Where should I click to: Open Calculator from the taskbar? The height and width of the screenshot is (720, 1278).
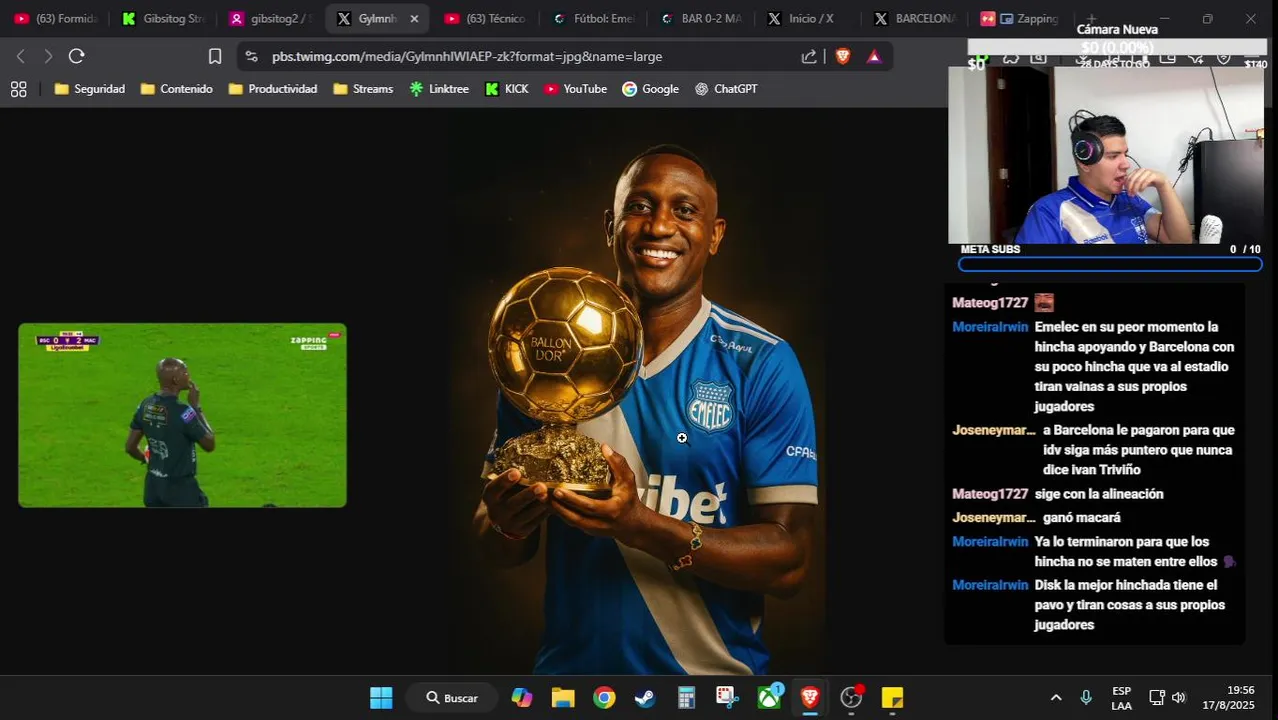[x=686, y=698]
